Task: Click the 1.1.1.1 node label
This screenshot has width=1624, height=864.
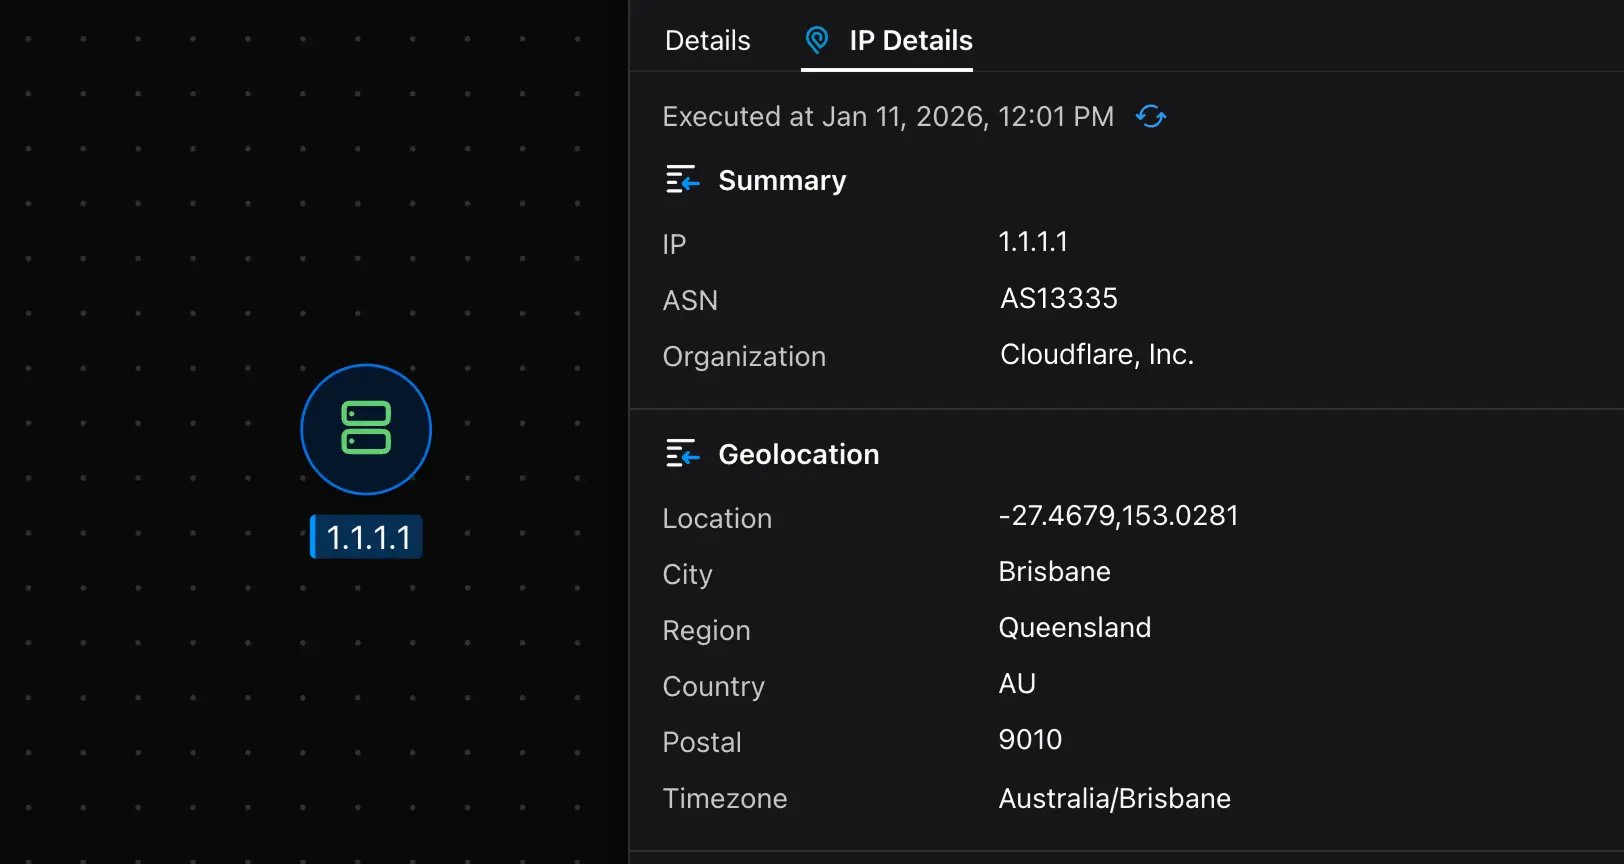Action: pos(366,537)
